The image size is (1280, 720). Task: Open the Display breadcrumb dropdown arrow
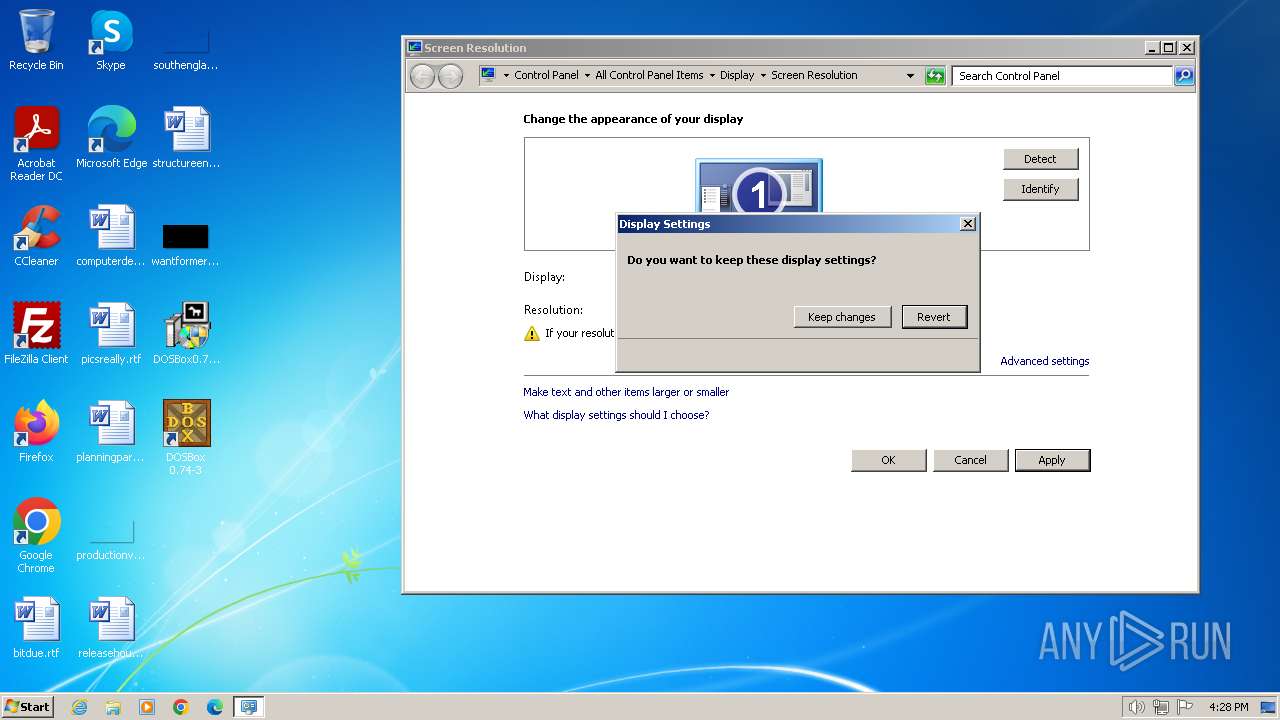click(763, 76)
